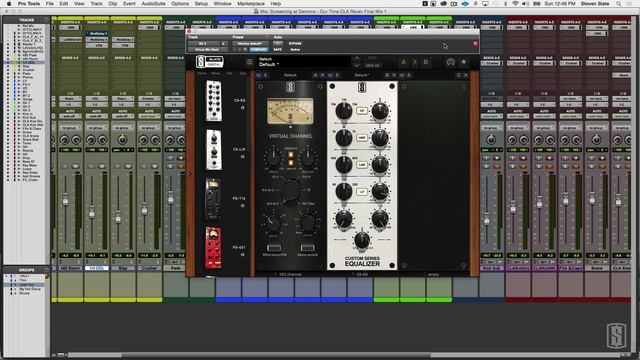
Task: Click the Bypass button in the plug-in header
Action: (x=295, y=43)
